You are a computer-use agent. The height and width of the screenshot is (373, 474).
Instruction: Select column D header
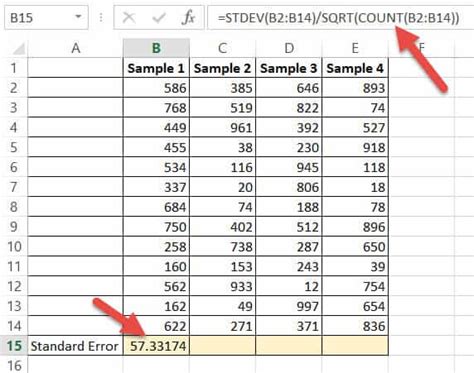click(289, 48)
